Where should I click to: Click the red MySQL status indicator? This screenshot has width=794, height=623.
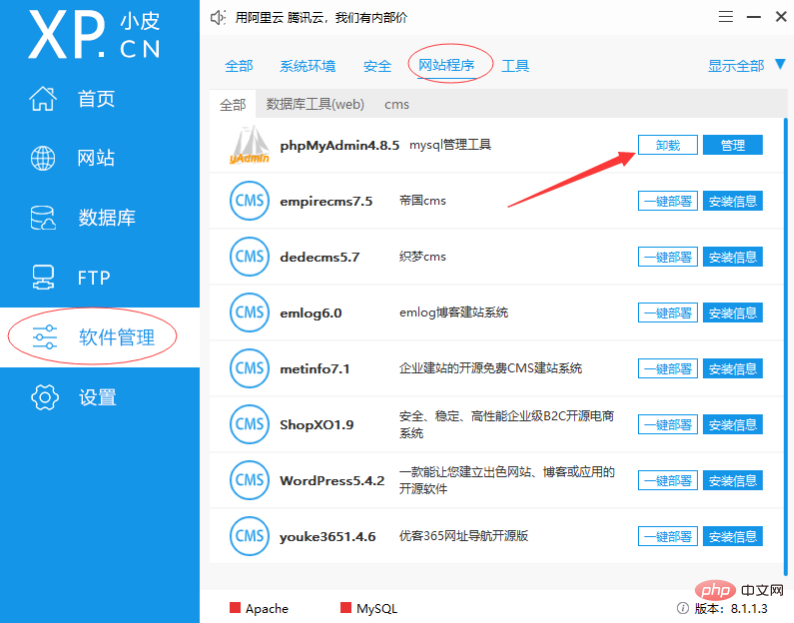347,608
